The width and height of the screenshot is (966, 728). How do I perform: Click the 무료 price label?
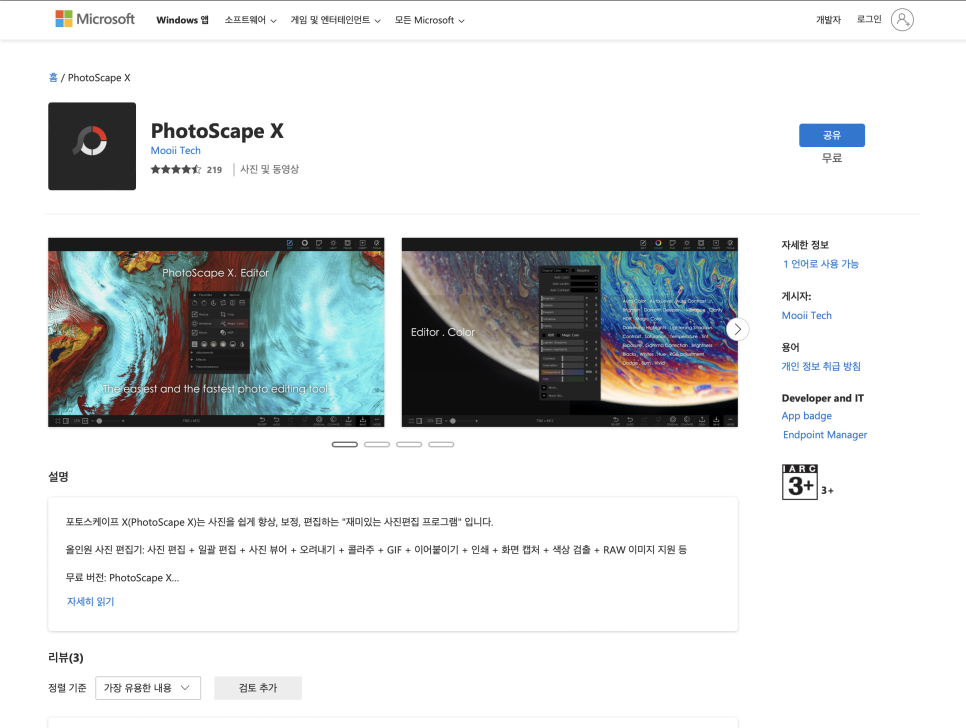pos(832,158)
